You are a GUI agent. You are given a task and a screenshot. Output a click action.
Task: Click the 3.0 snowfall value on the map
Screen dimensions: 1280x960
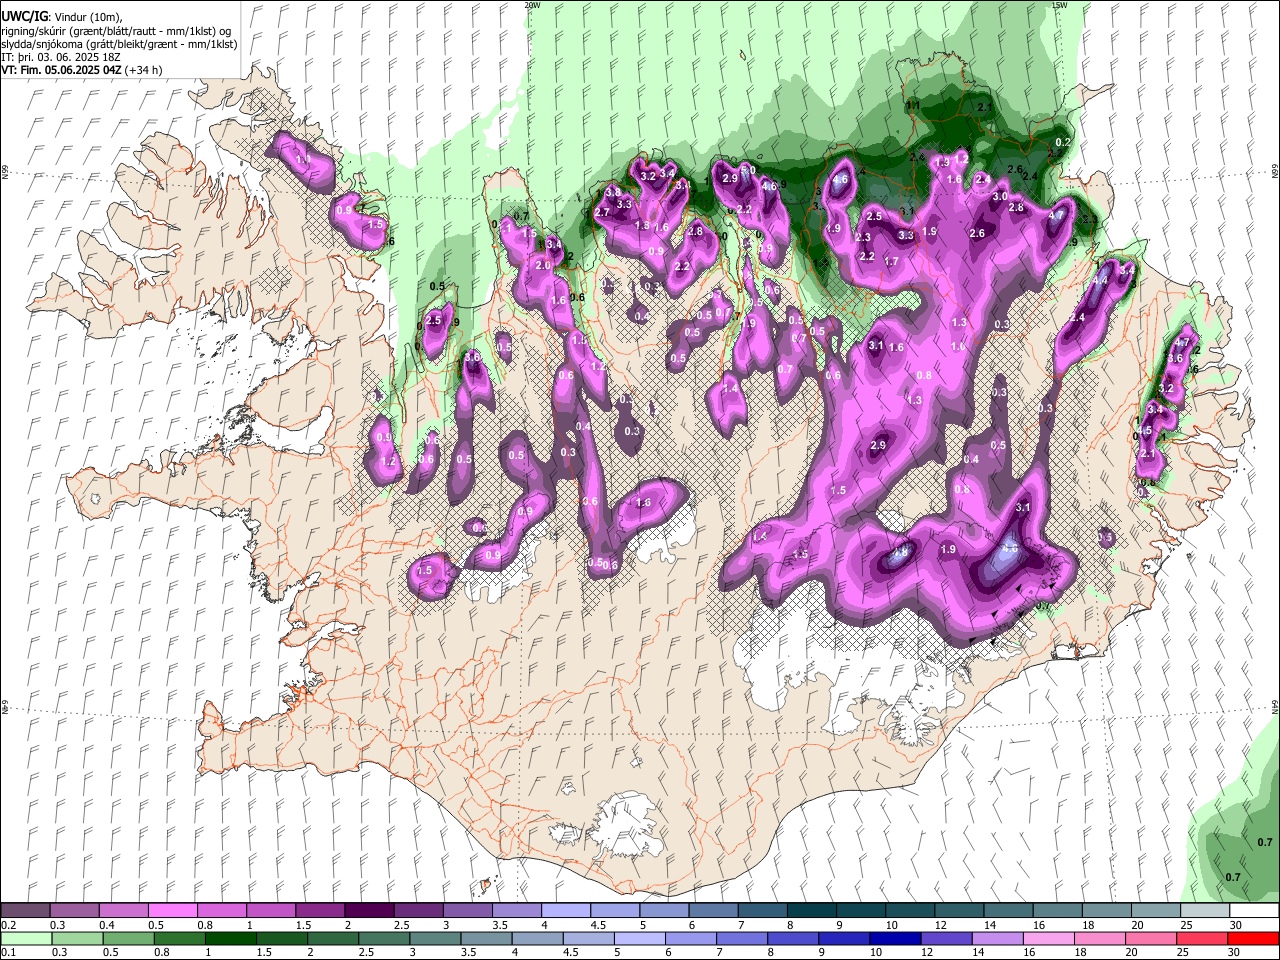point(1000,197)
